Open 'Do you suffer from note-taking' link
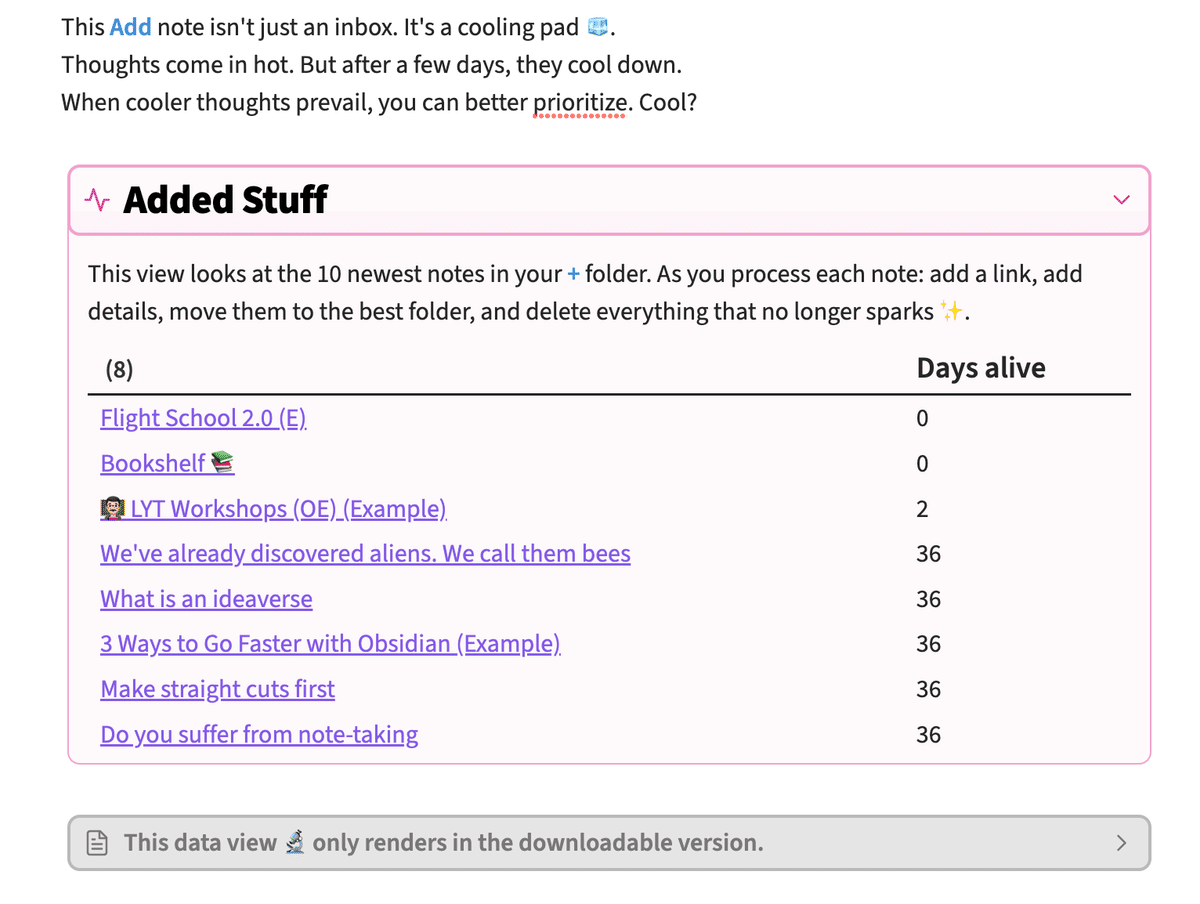The height and width of the screenshot is (904, 1200). pos(259,735)
